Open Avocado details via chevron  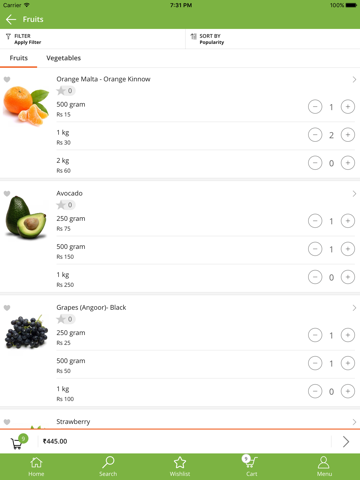(x=354, y=194)
